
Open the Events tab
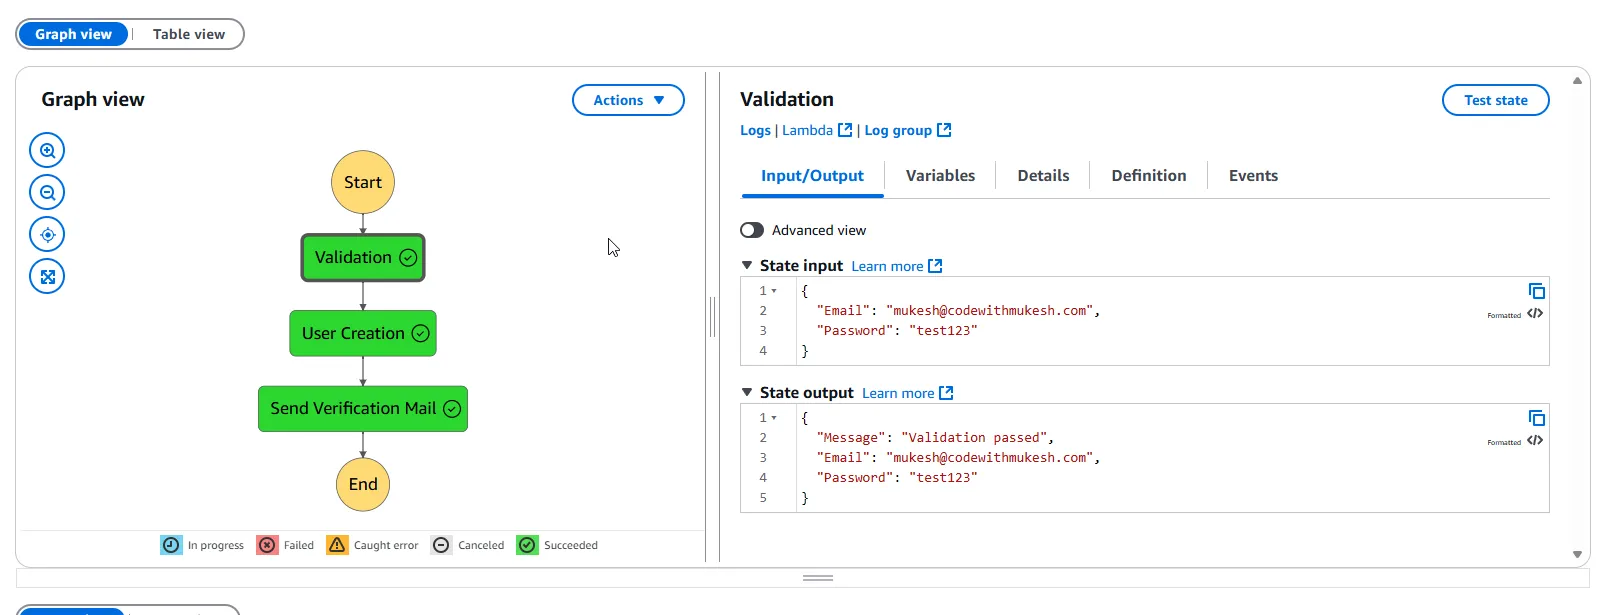pos(1252,176)
